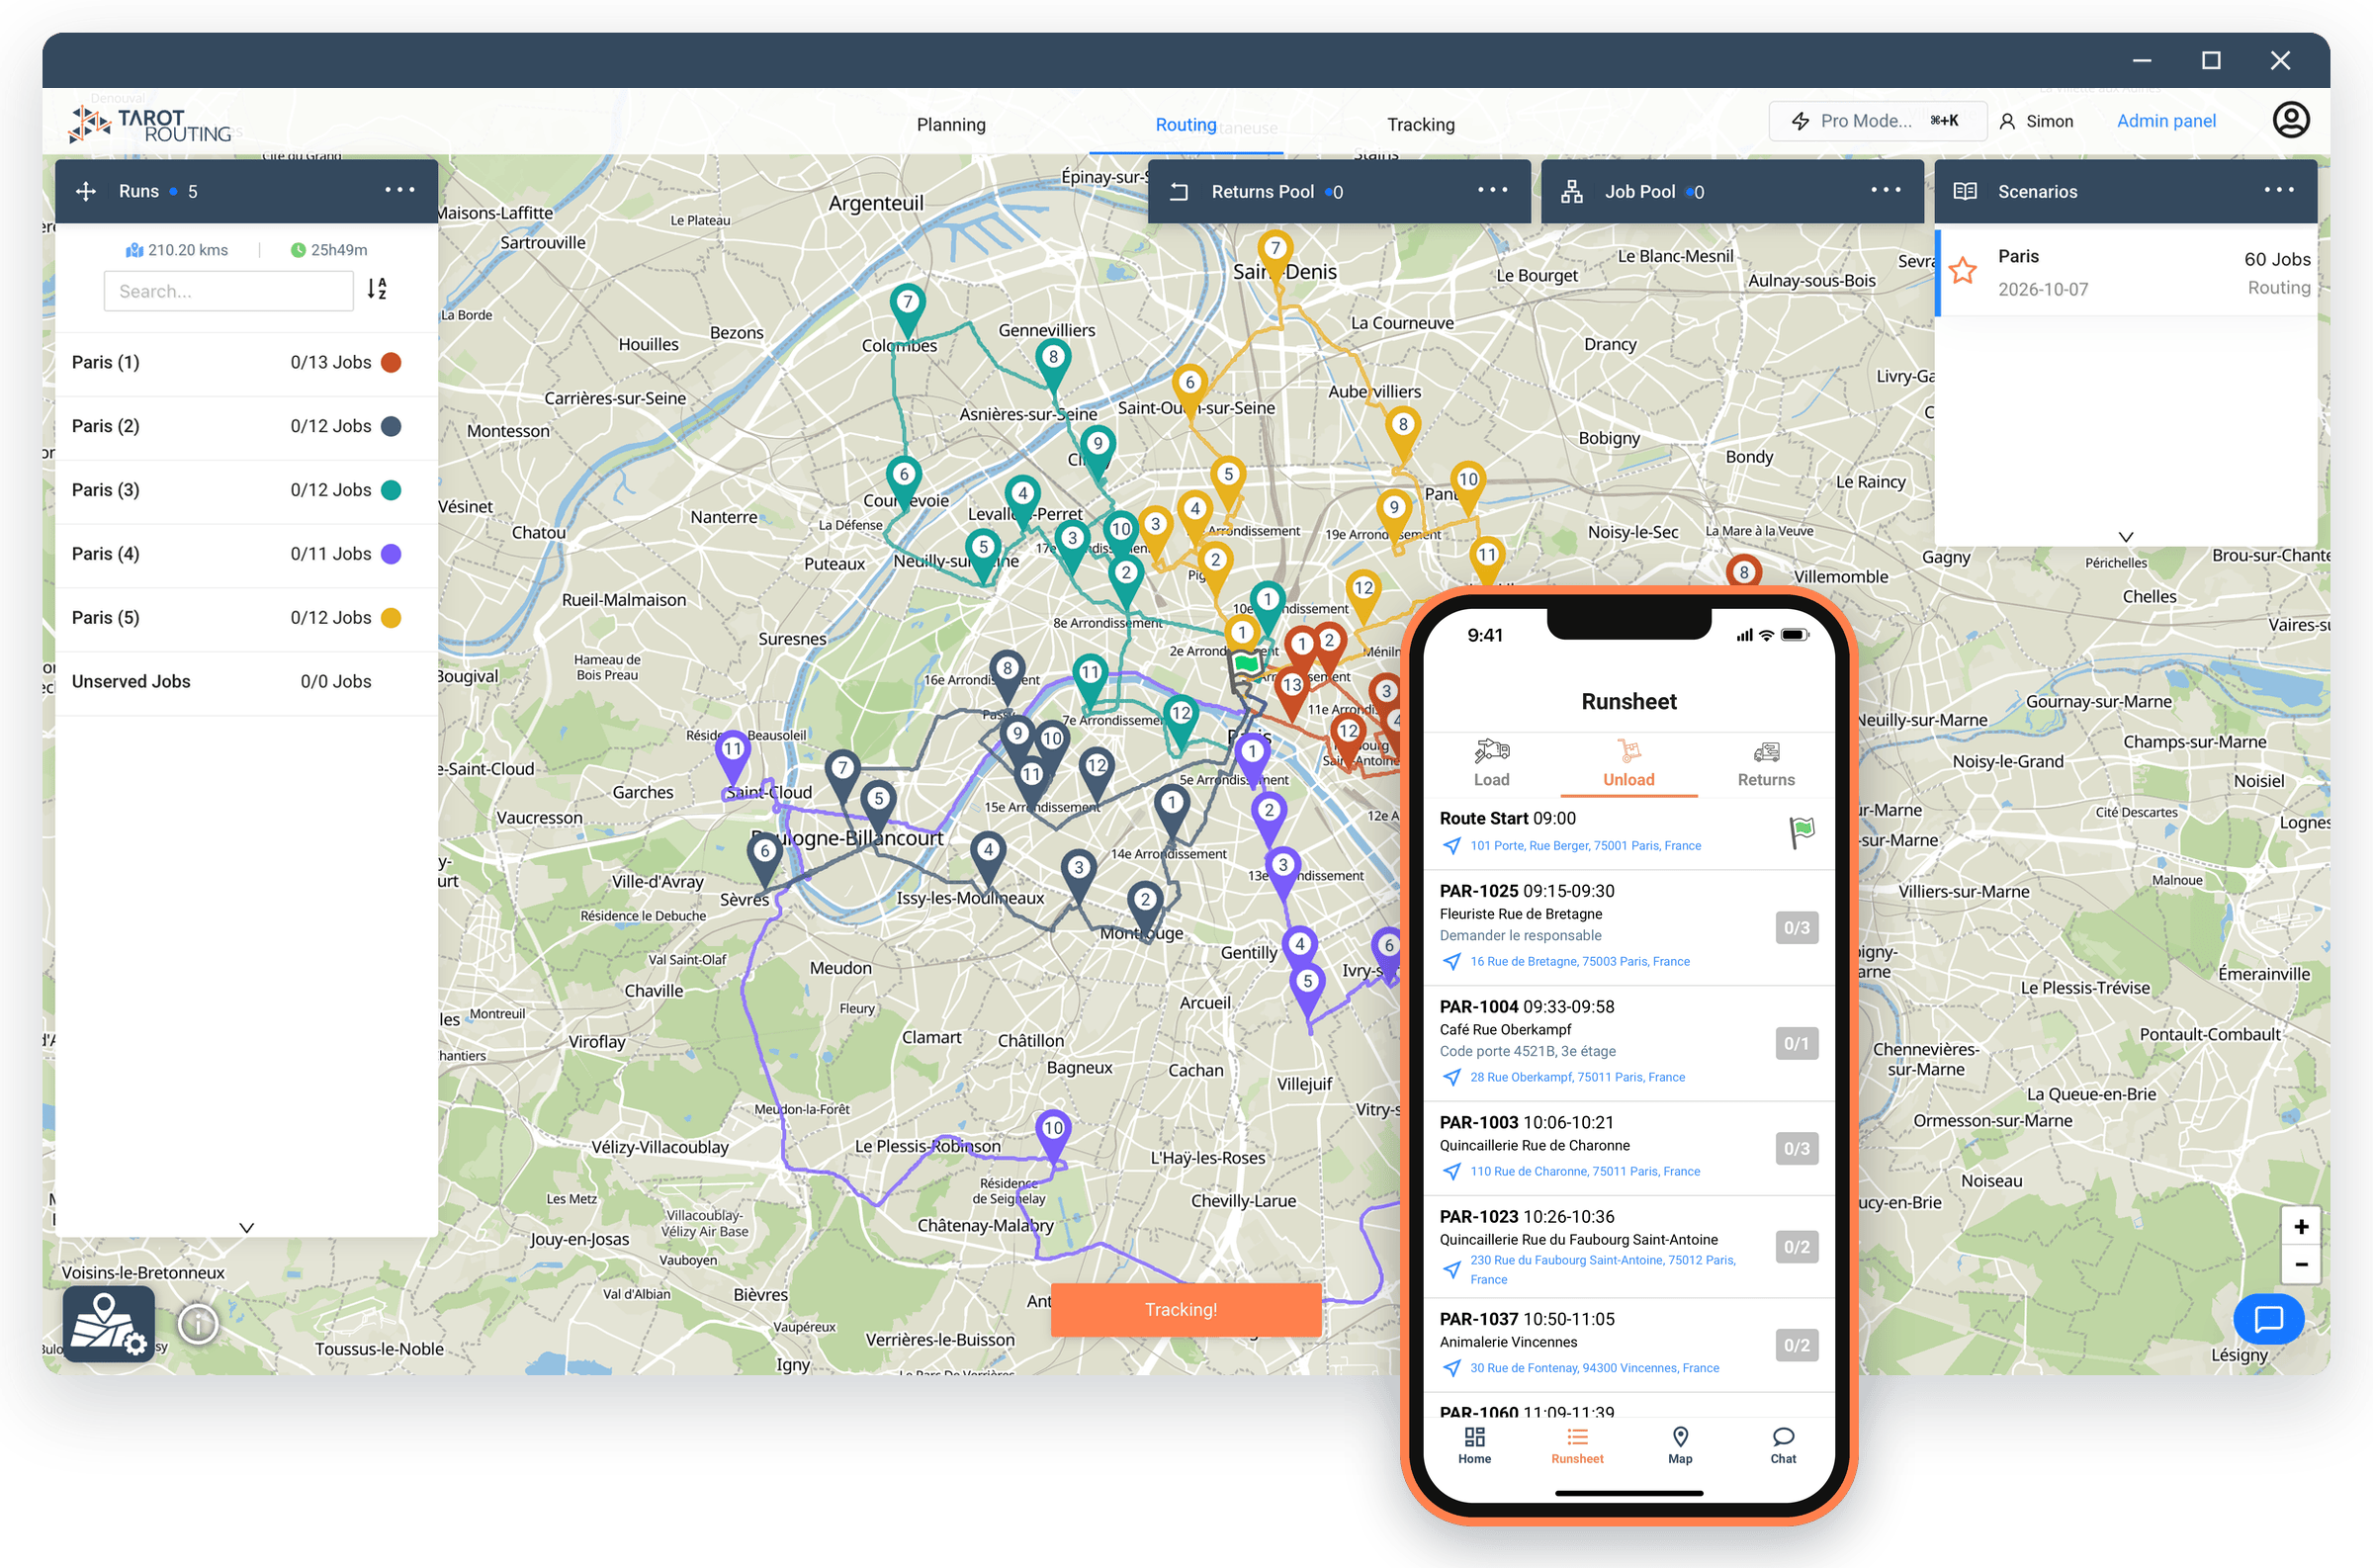This screenshot has height=1568, width=2373.
Task: Select the Paris (2) run row
Action: point(246,426)
